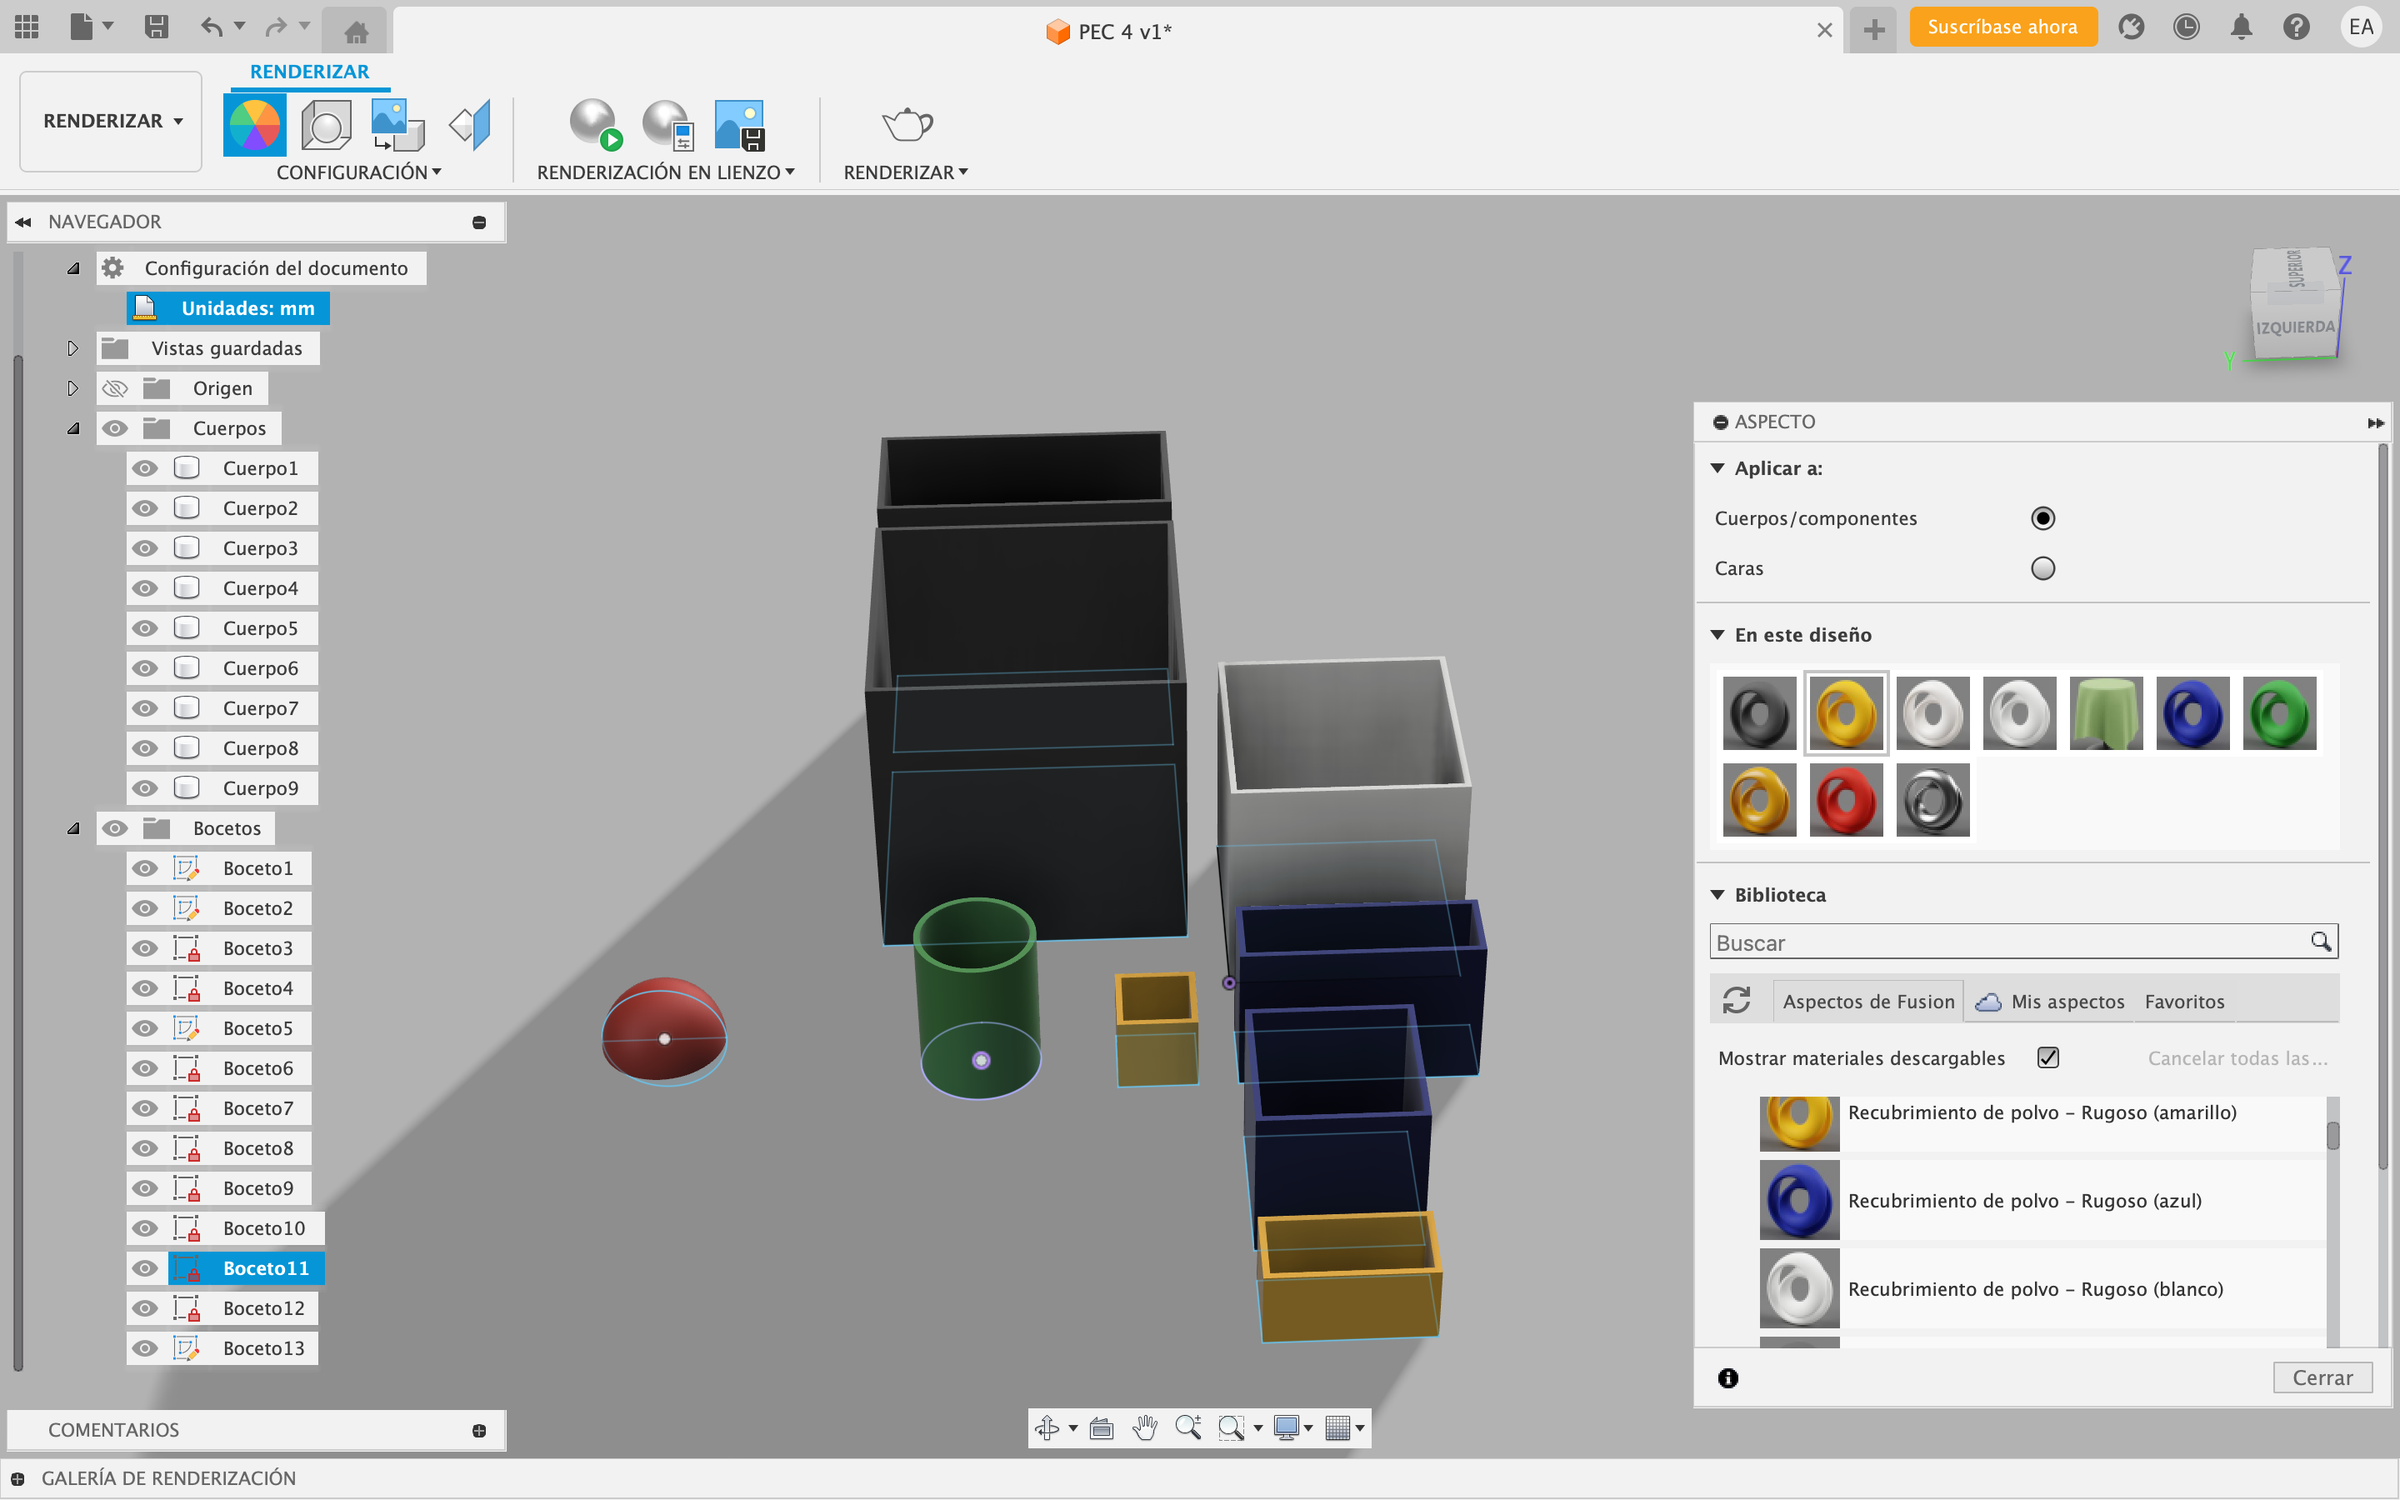Screen dimensions: 2400x1500
Task: Expand the COMENTARIOS panel
Action: pyautogui.click(x=479, y=1430)
